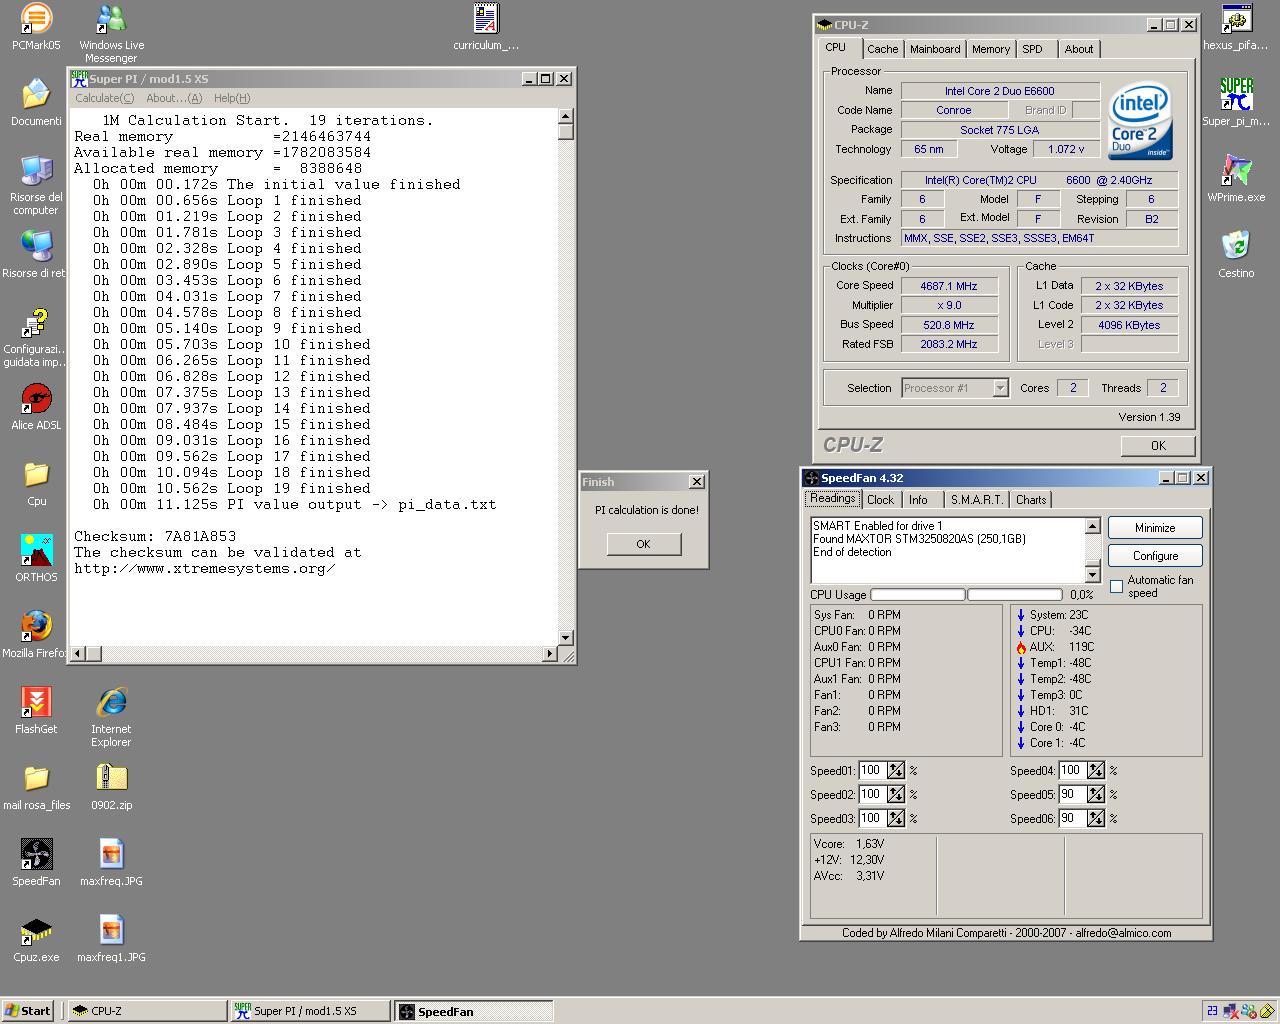Click the Speed06 value input field

coord(1072,819)
